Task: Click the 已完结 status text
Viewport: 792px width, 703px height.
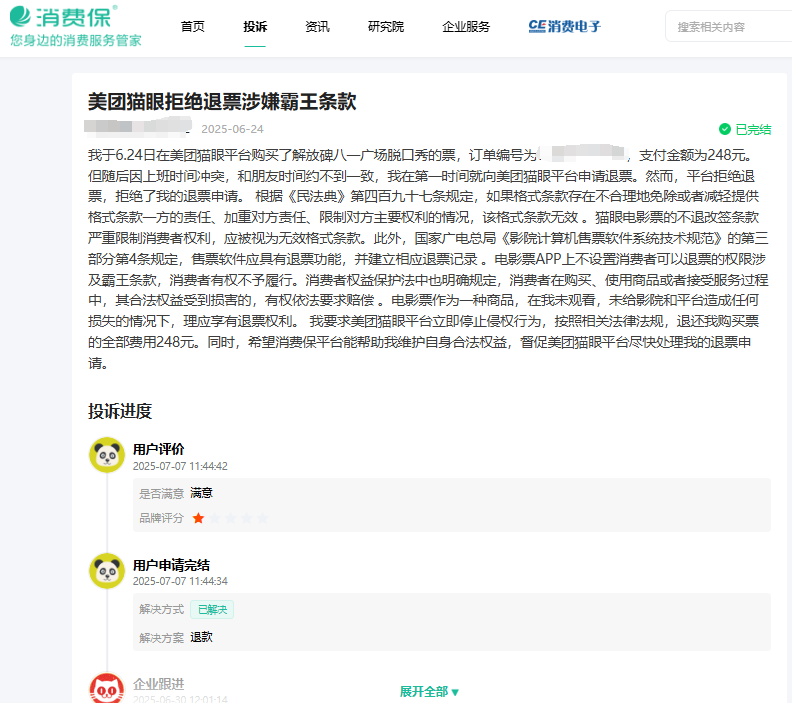Action: (x=753, y=130)
